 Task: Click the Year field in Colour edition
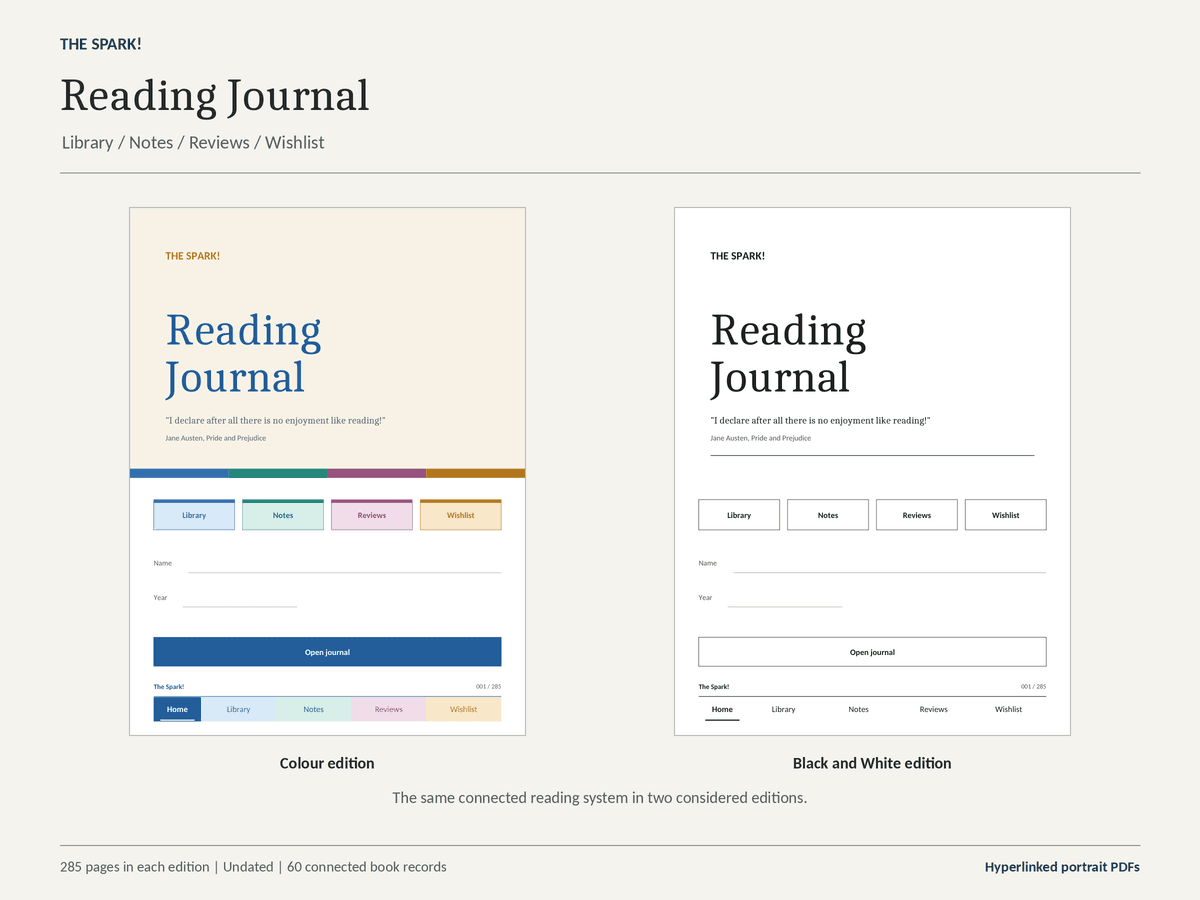[x=240, y=598]
